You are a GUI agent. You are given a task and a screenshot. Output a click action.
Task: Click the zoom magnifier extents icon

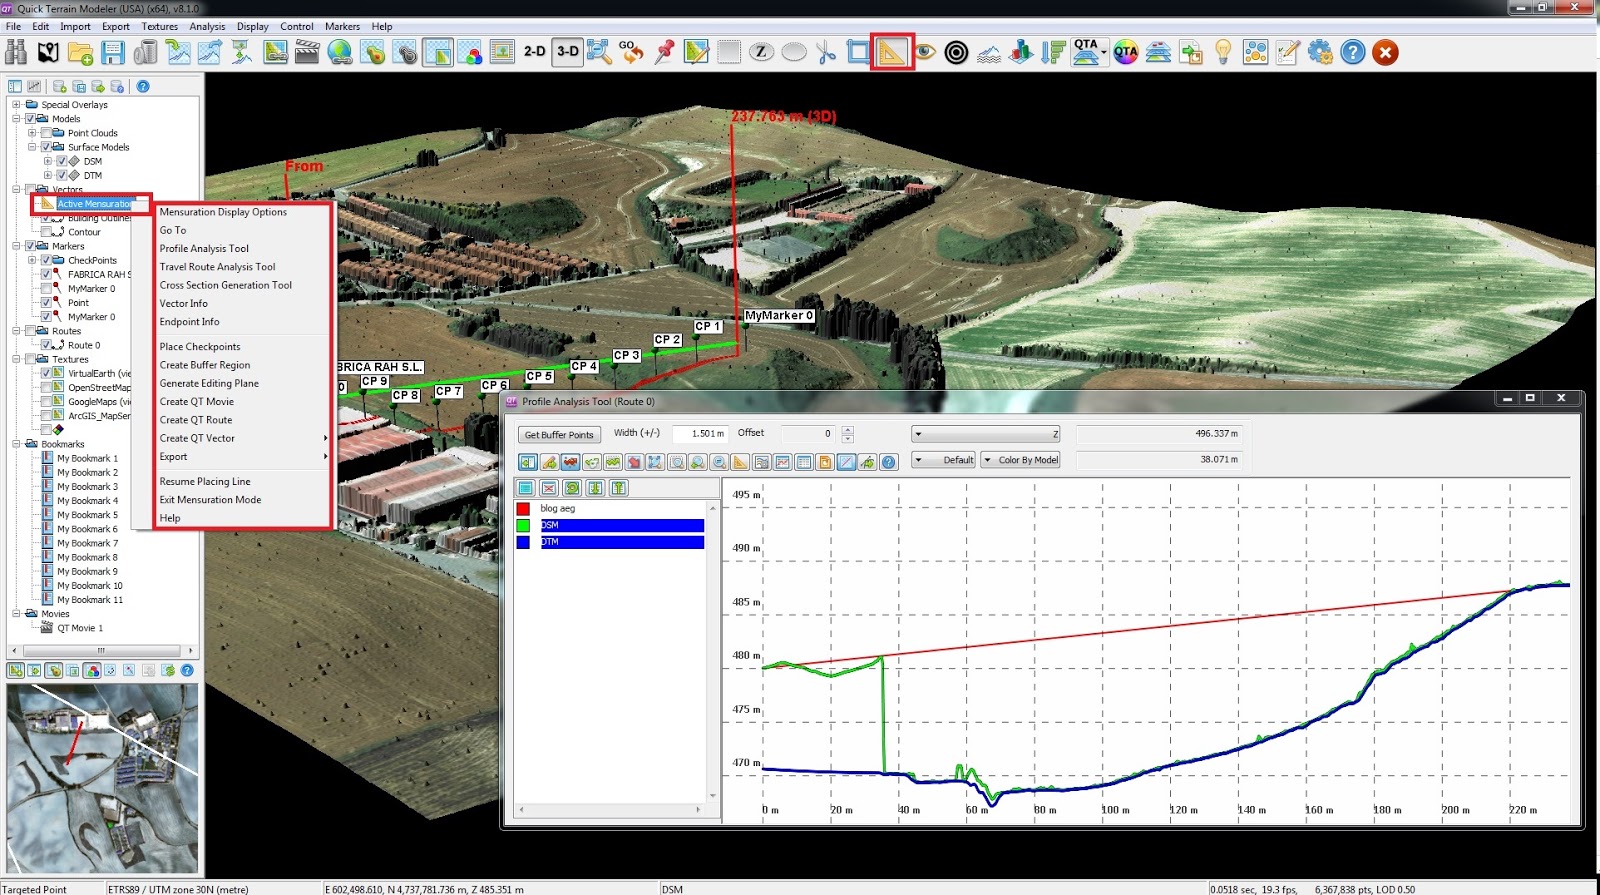[x=599, y=52]
